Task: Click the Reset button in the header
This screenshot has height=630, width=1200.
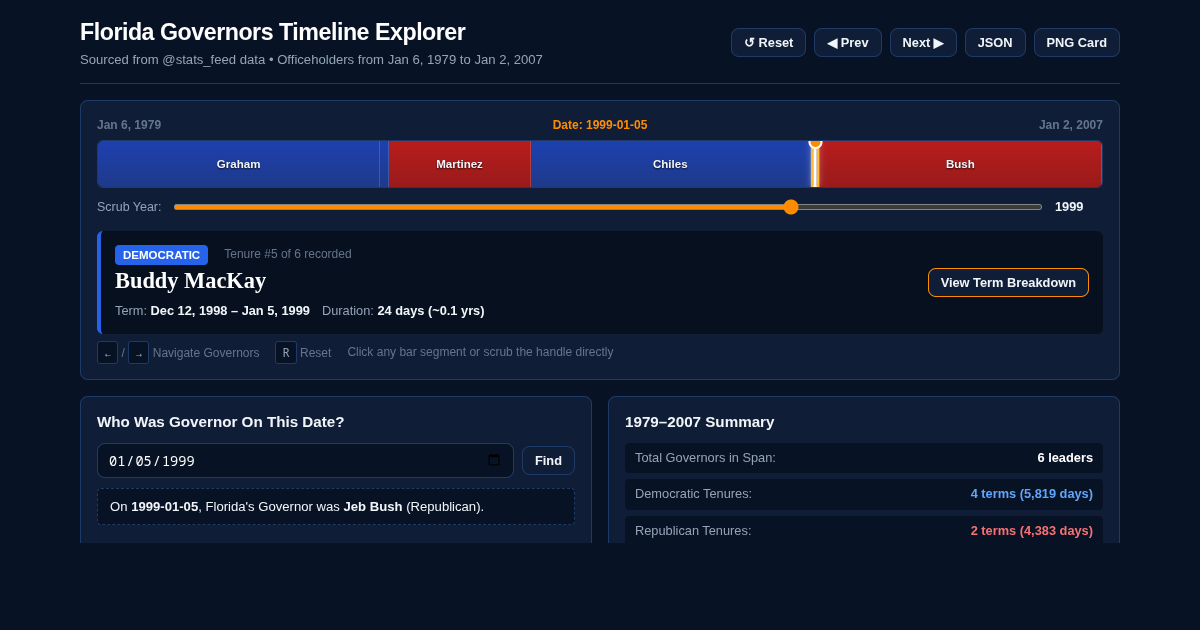Action: pyautogui.click(x=768, y=42)
